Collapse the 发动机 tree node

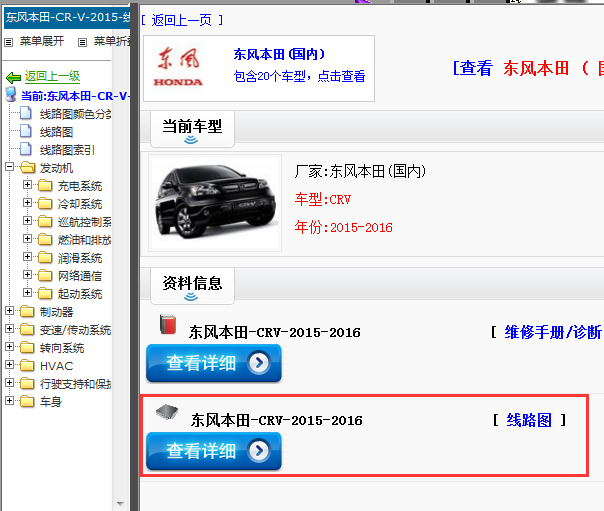tap(10, 167)
